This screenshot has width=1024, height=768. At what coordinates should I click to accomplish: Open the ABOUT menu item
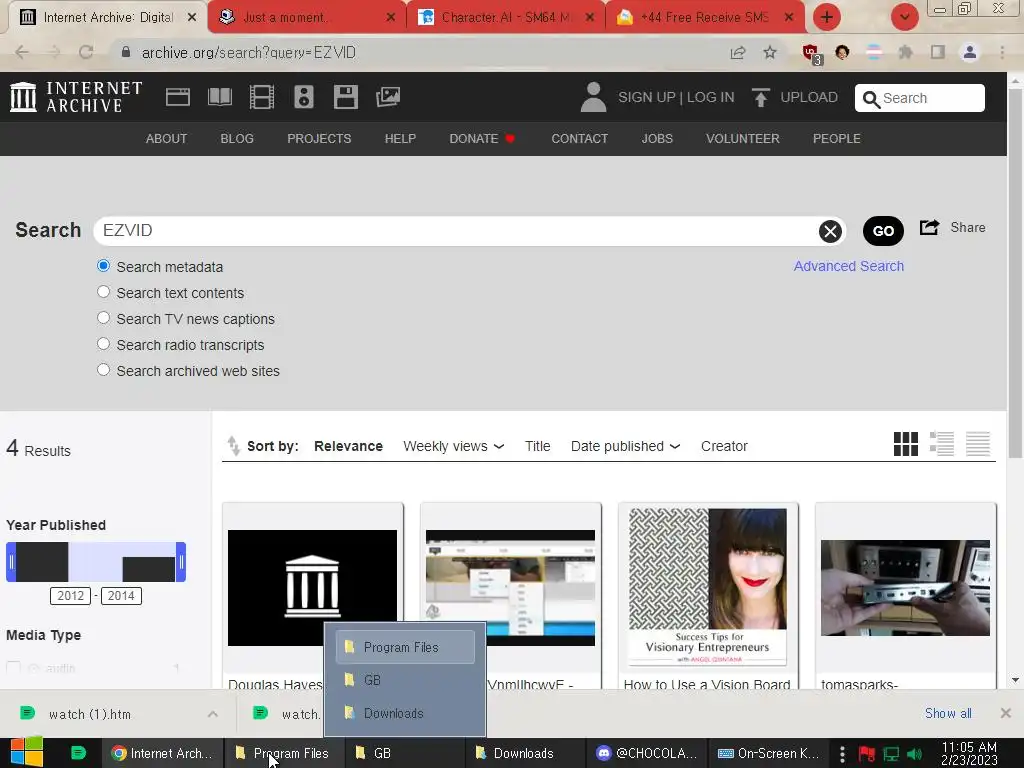[x=166, y=138]
